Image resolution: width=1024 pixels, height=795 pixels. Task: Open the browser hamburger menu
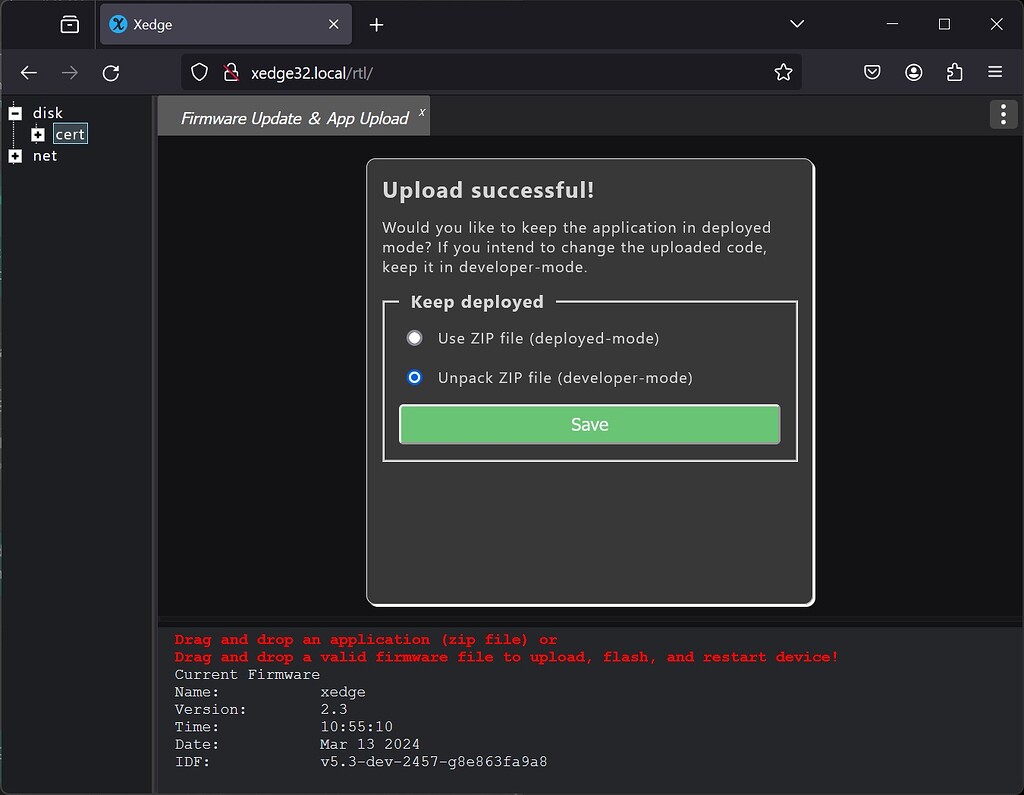click(995, 72)
